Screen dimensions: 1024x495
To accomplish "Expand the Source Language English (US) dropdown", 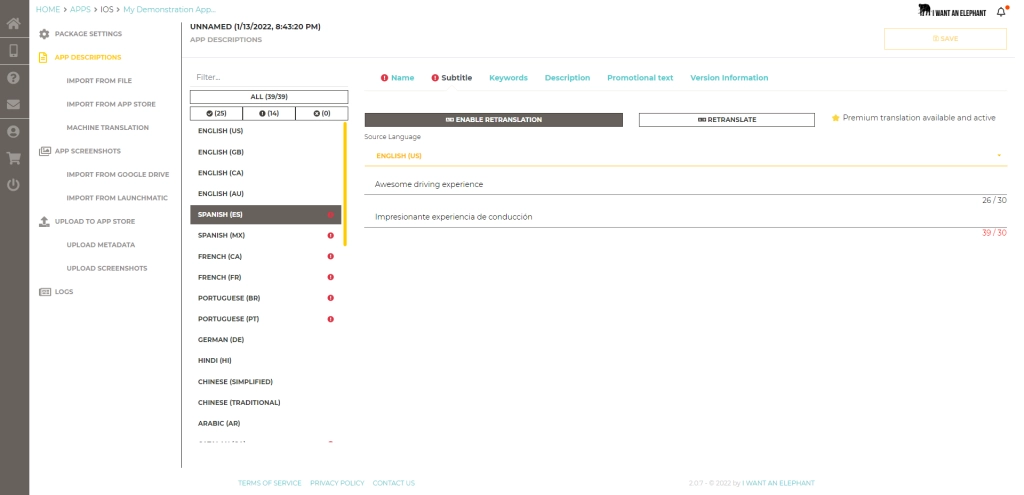I will (686, 156).
